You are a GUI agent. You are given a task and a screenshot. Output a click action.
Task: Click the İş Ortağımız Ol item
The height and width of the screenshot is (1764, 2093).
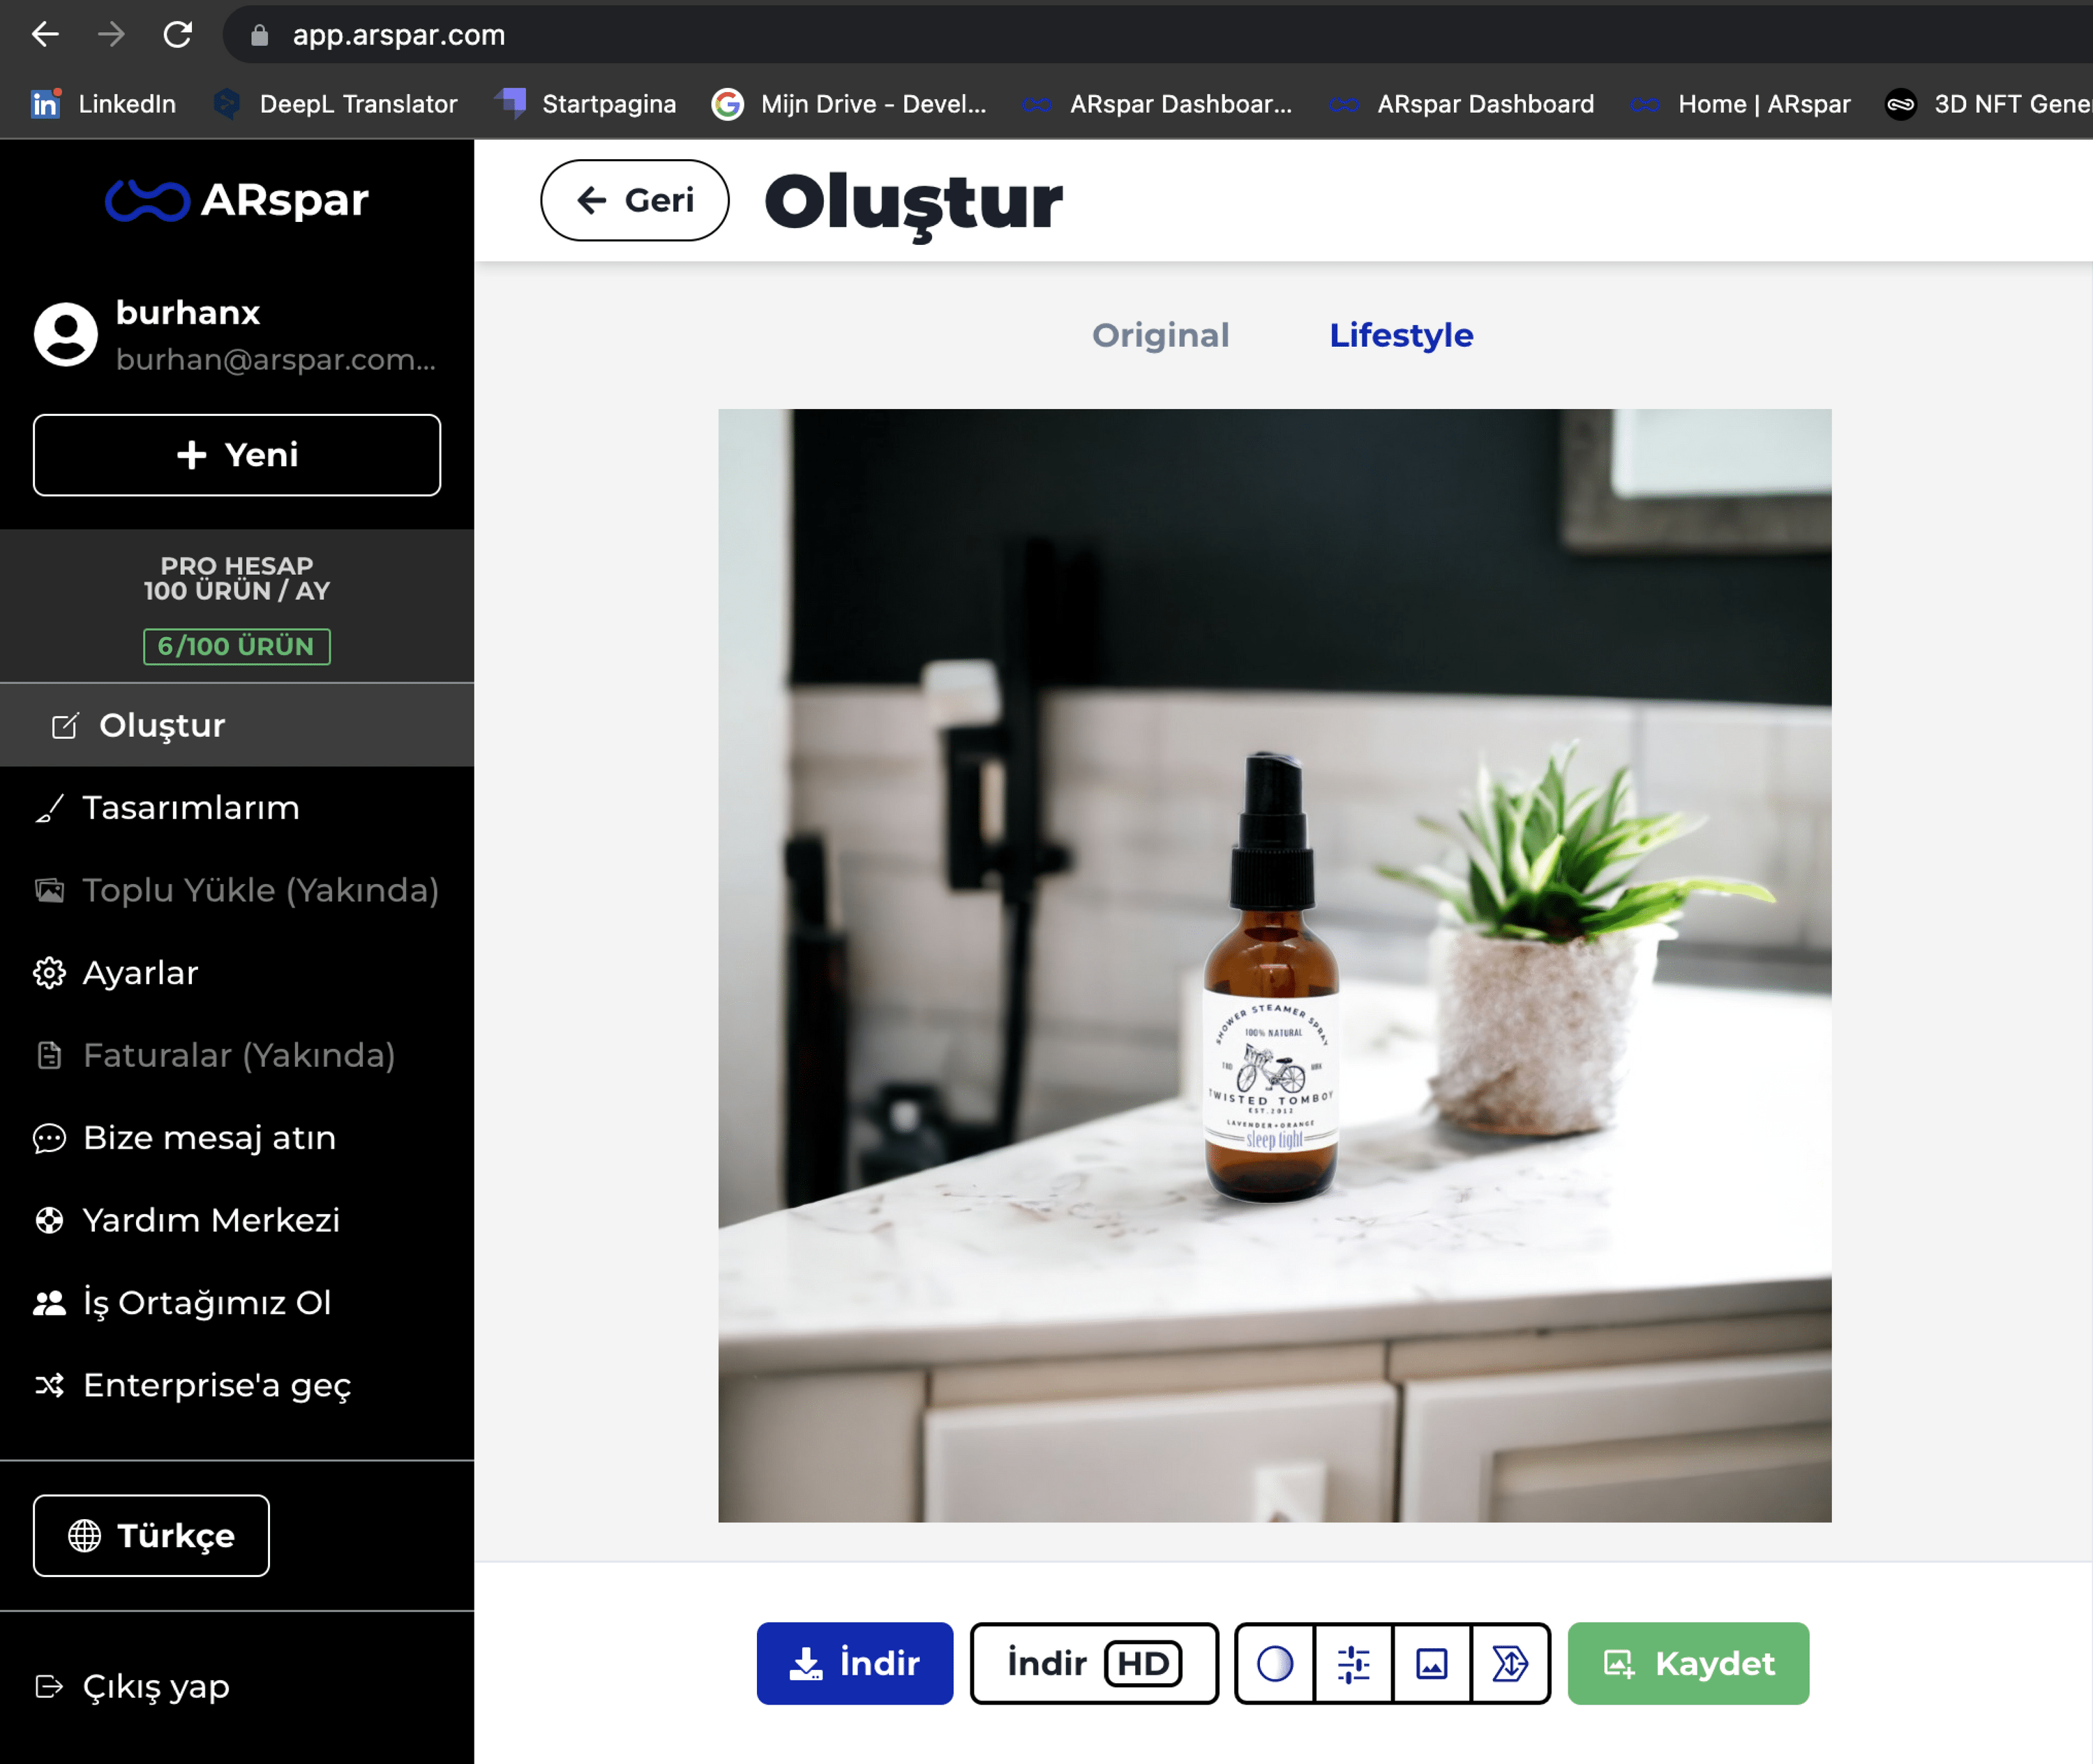click(206, 1303)
